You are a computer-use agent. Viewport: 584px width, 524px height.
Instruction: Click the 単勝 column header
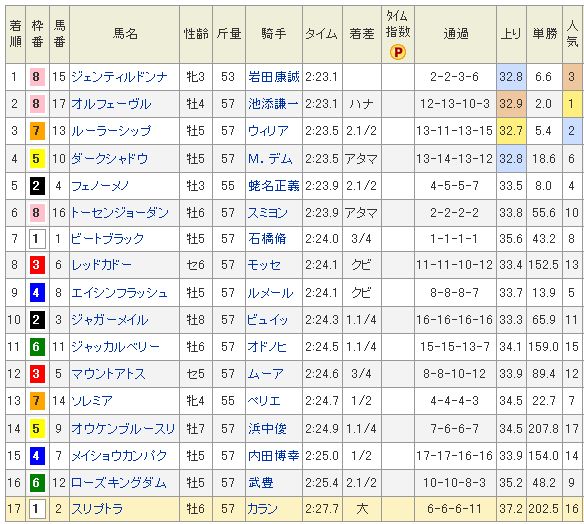(545, 34)
